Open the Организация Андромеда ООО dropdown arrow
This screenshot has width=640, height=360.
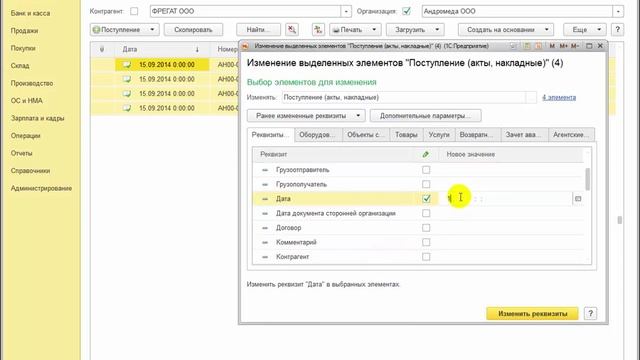click(618, 11)
